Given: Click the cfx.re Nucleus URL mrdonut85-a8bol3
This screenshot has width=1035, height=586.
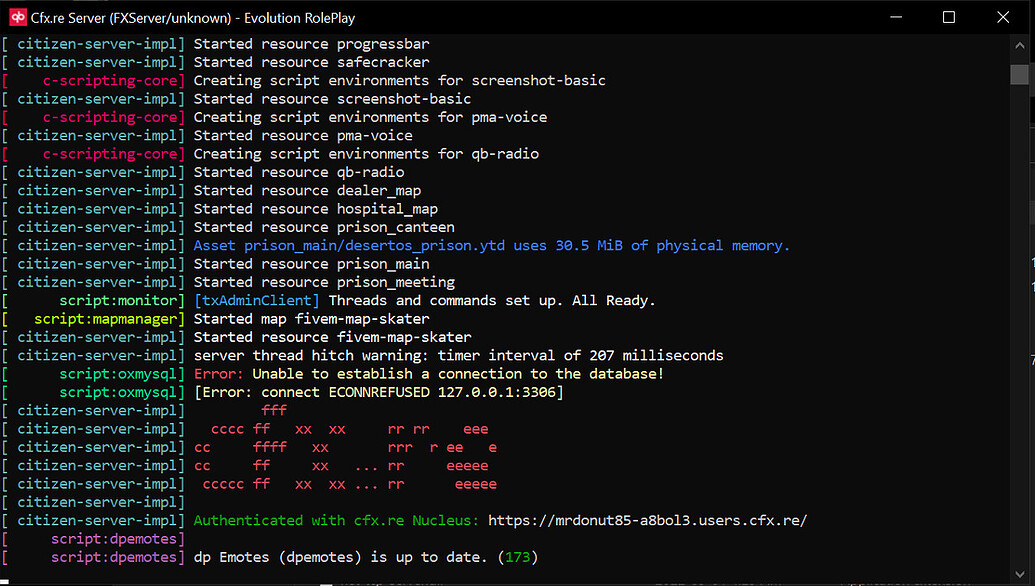Looking at the screenshot, I should pos(648,521).
